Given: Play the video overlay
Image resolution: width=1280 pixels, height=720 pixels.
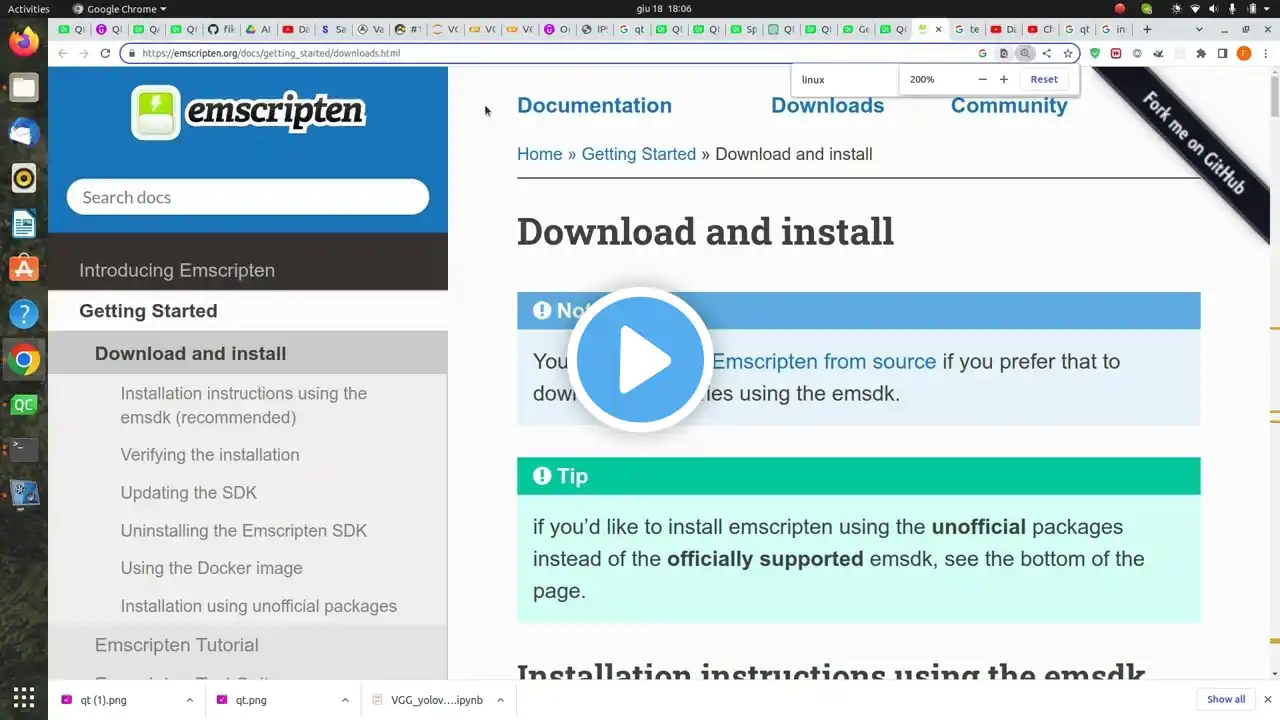Looking at the screenshot, I should (640, 360).
